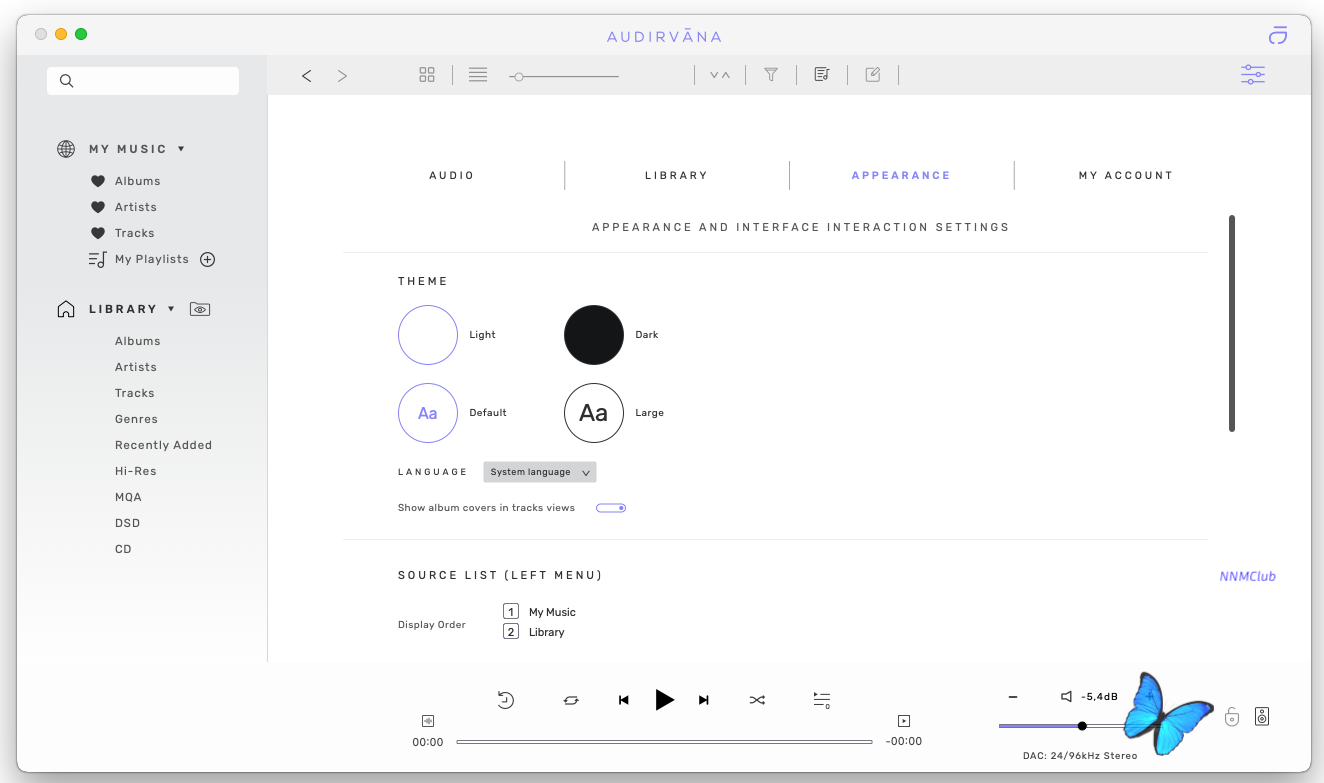Click the playlist notes toolbar icon

coord(822,75)
